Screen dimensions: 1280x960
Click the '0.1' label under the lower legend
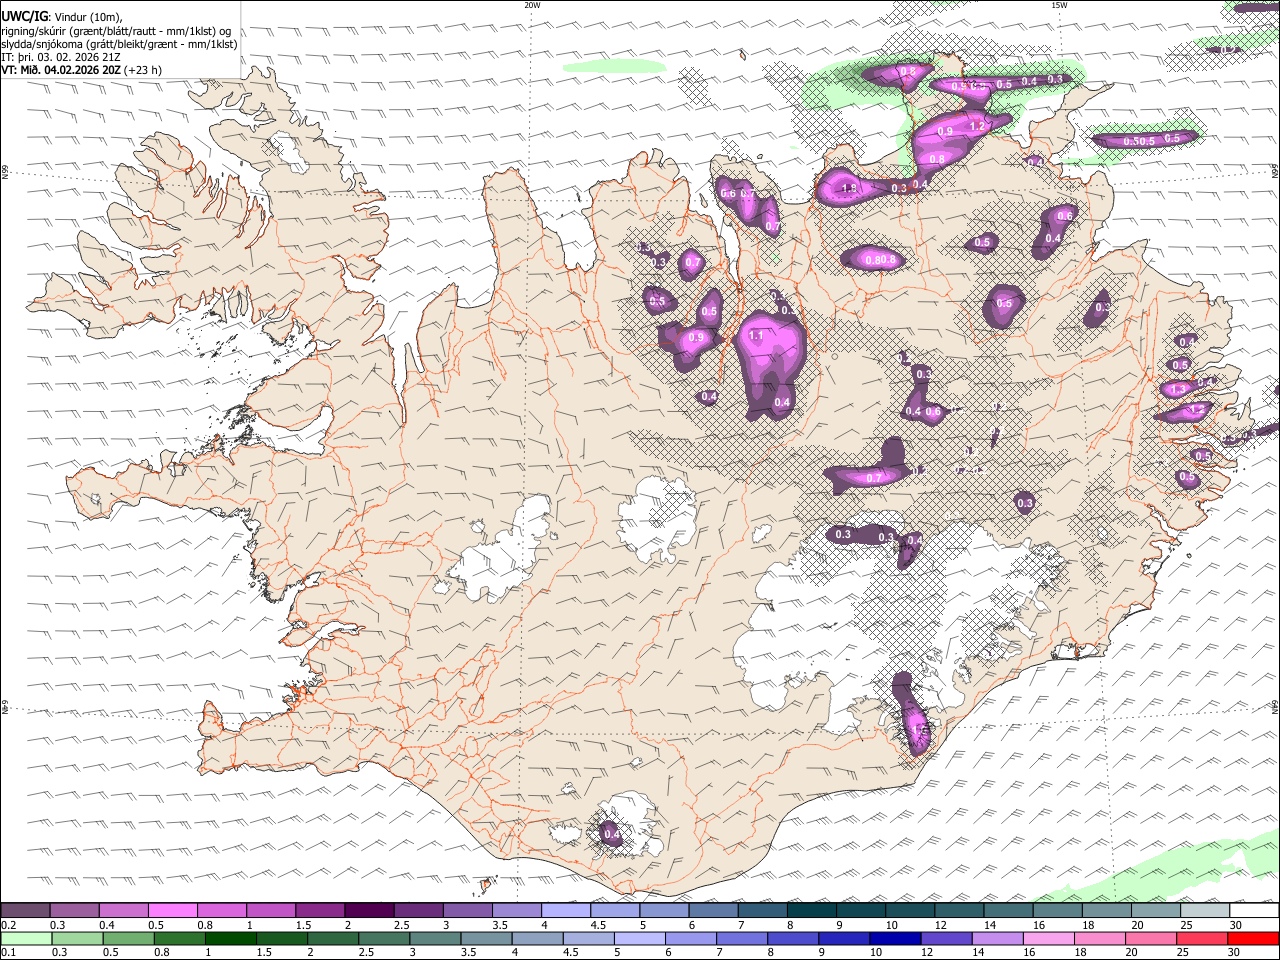coord(9,953)
